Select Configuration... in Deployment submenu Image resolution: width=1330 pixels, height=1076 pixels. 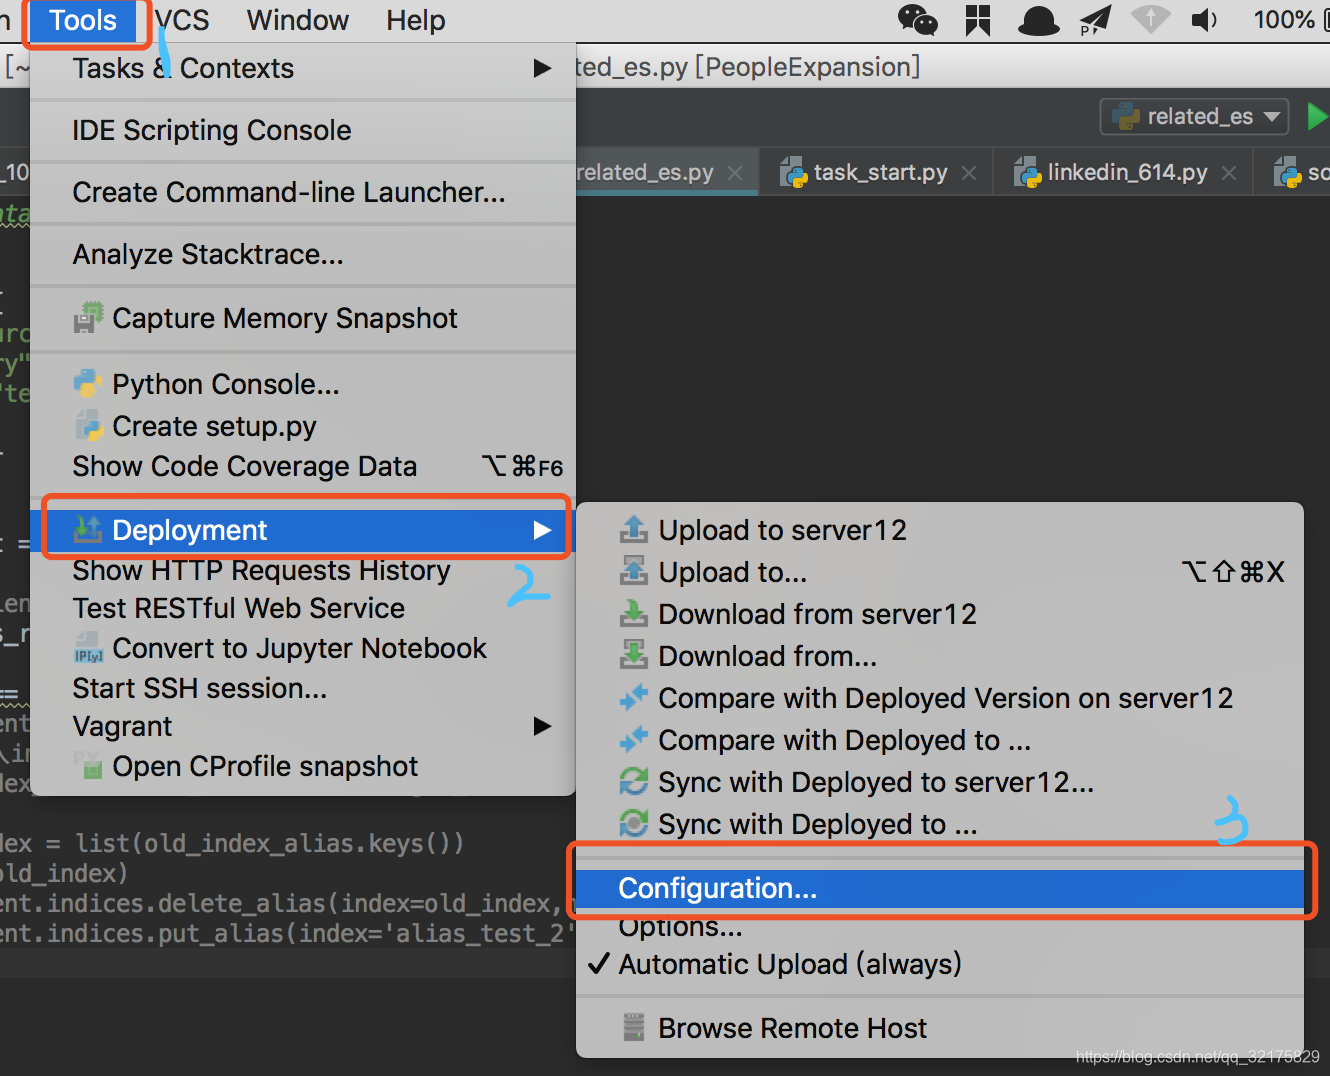pos(940,888)
